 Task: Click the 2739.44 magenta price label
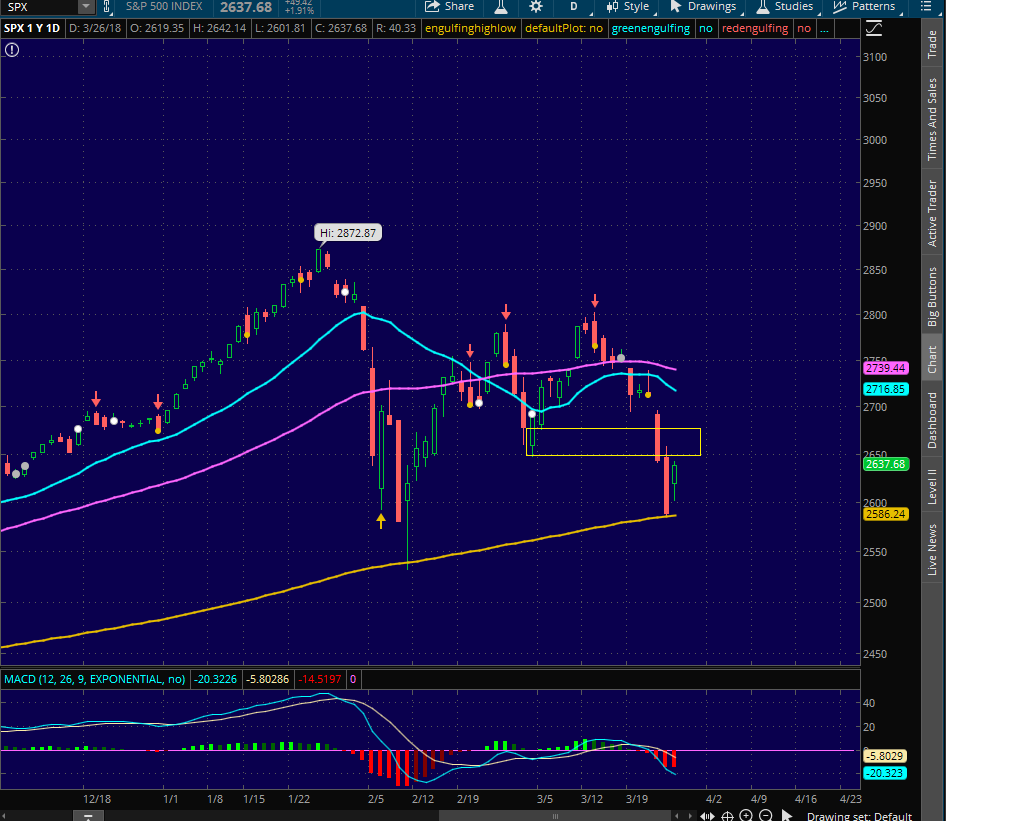click(x=885, y=368)
